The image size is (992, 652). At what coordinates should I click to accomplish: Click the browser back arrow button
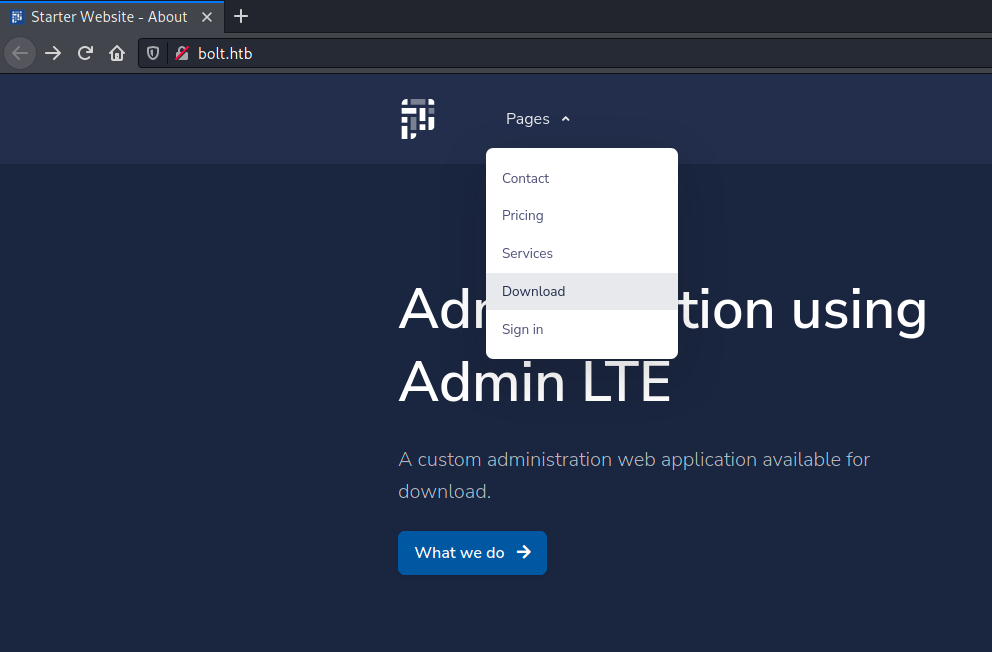click(20, 54)
